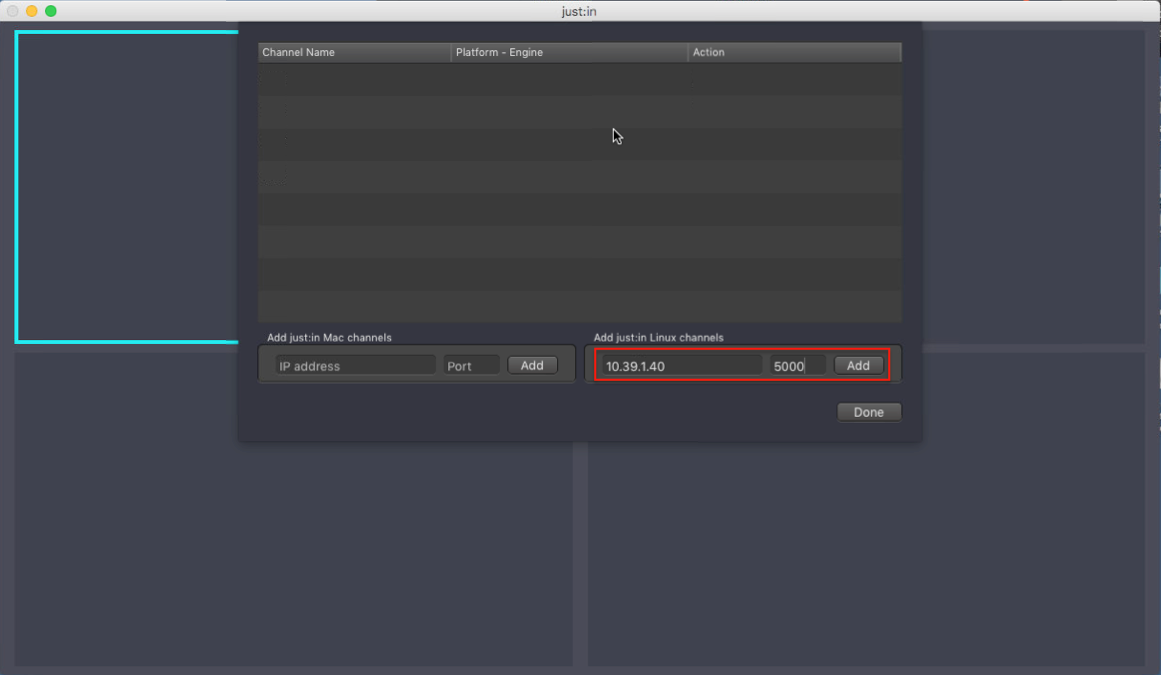Click the Mac channels Port field
1161x675 pixels.
click(x=471, y=366)
